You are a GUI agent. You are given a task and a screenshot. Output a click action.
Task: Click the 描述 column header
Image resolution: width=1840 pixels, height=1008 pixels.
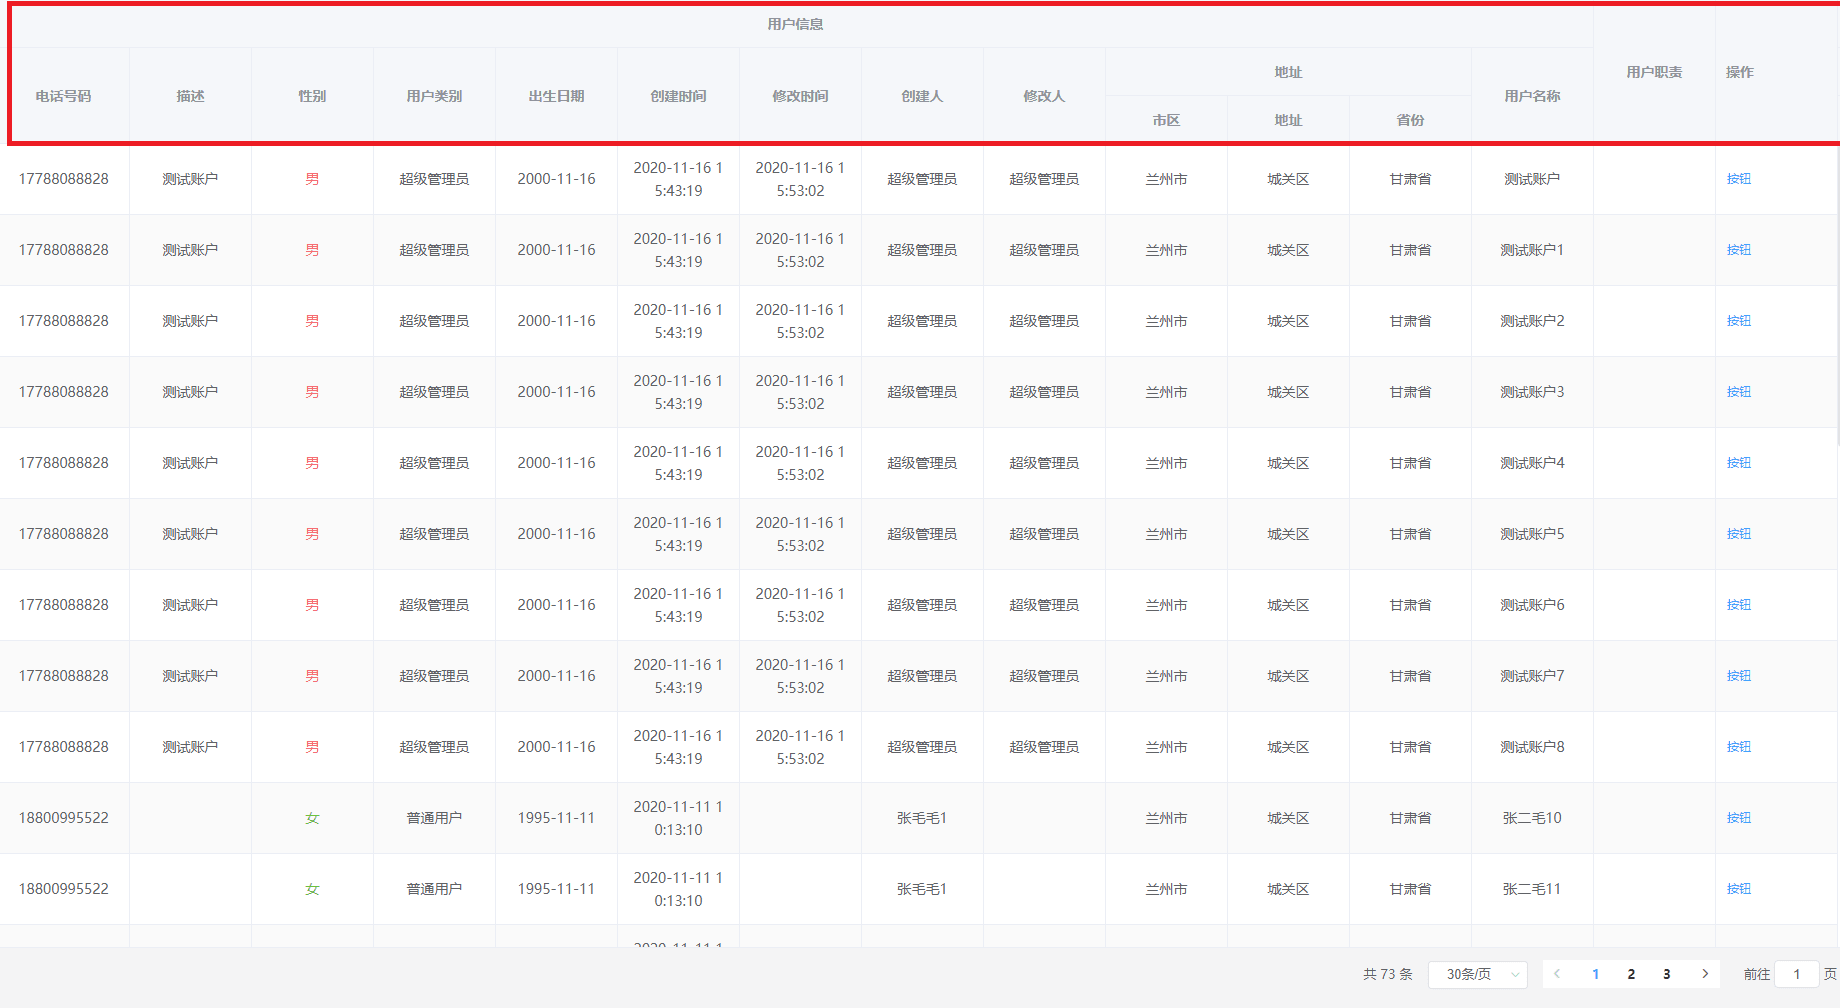(190, 96)
